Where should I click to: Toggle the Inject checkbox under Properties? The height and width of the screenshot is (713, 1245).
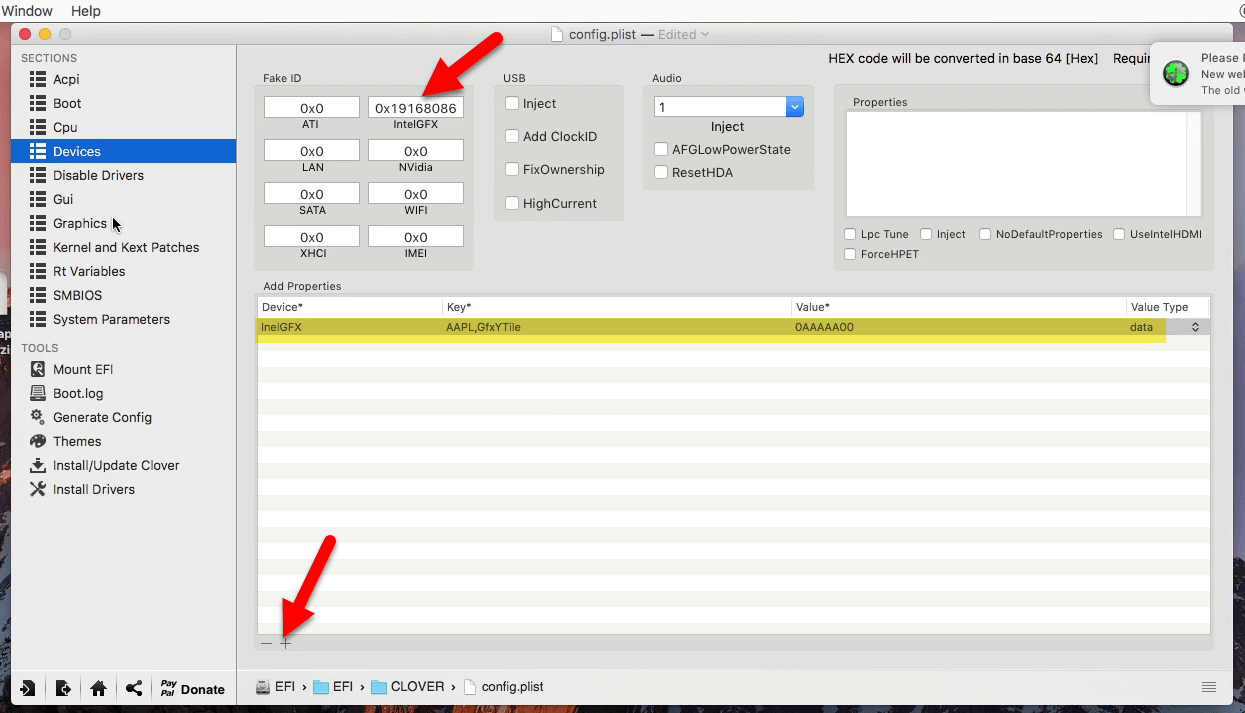[926, 234]
